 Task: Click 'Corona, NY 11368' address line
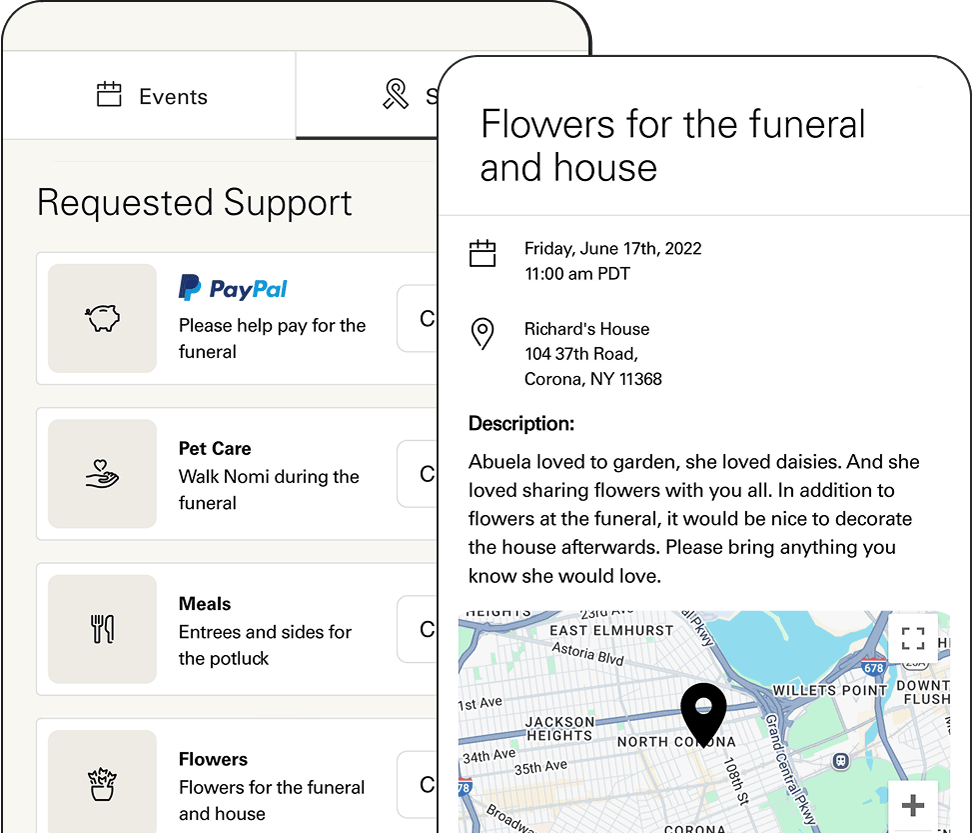tap(593, 379)
